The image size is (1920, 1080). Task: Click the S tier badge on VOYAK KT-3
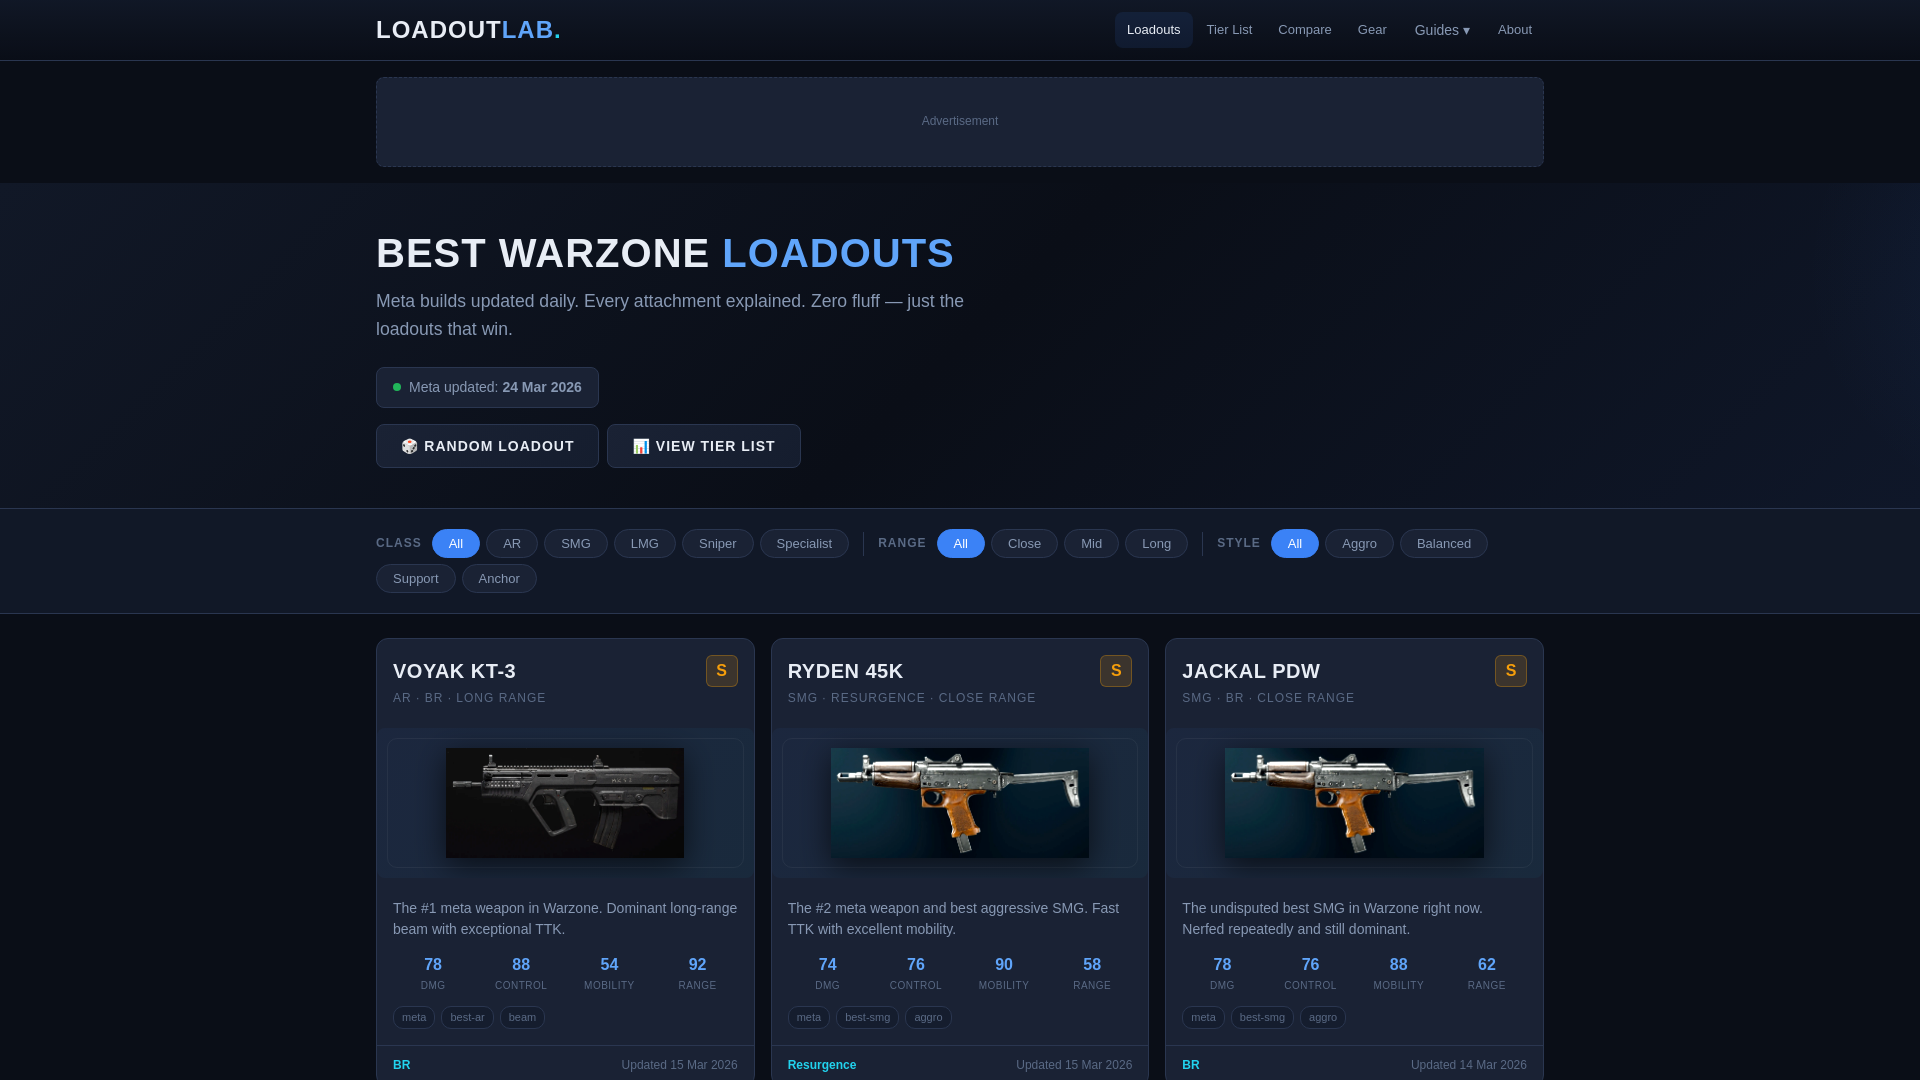pos(722,671)
